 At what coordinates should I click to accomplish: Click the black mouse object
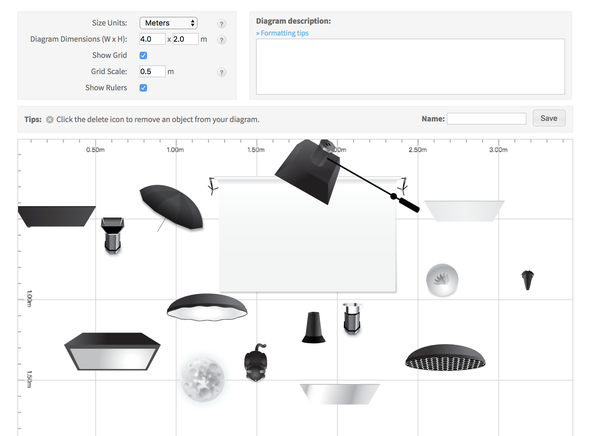(x=256, y=362)
